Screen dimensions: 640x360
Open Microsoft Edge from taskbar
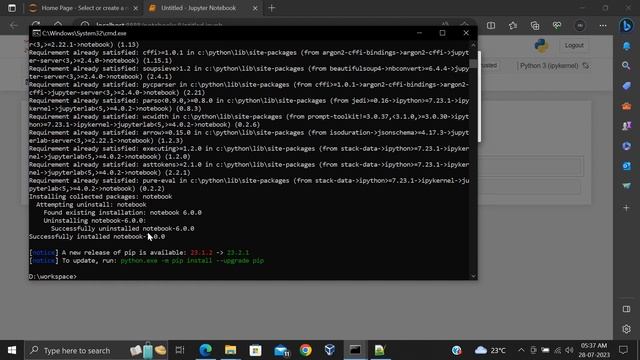pyautogui.click(x=205, y=350)
